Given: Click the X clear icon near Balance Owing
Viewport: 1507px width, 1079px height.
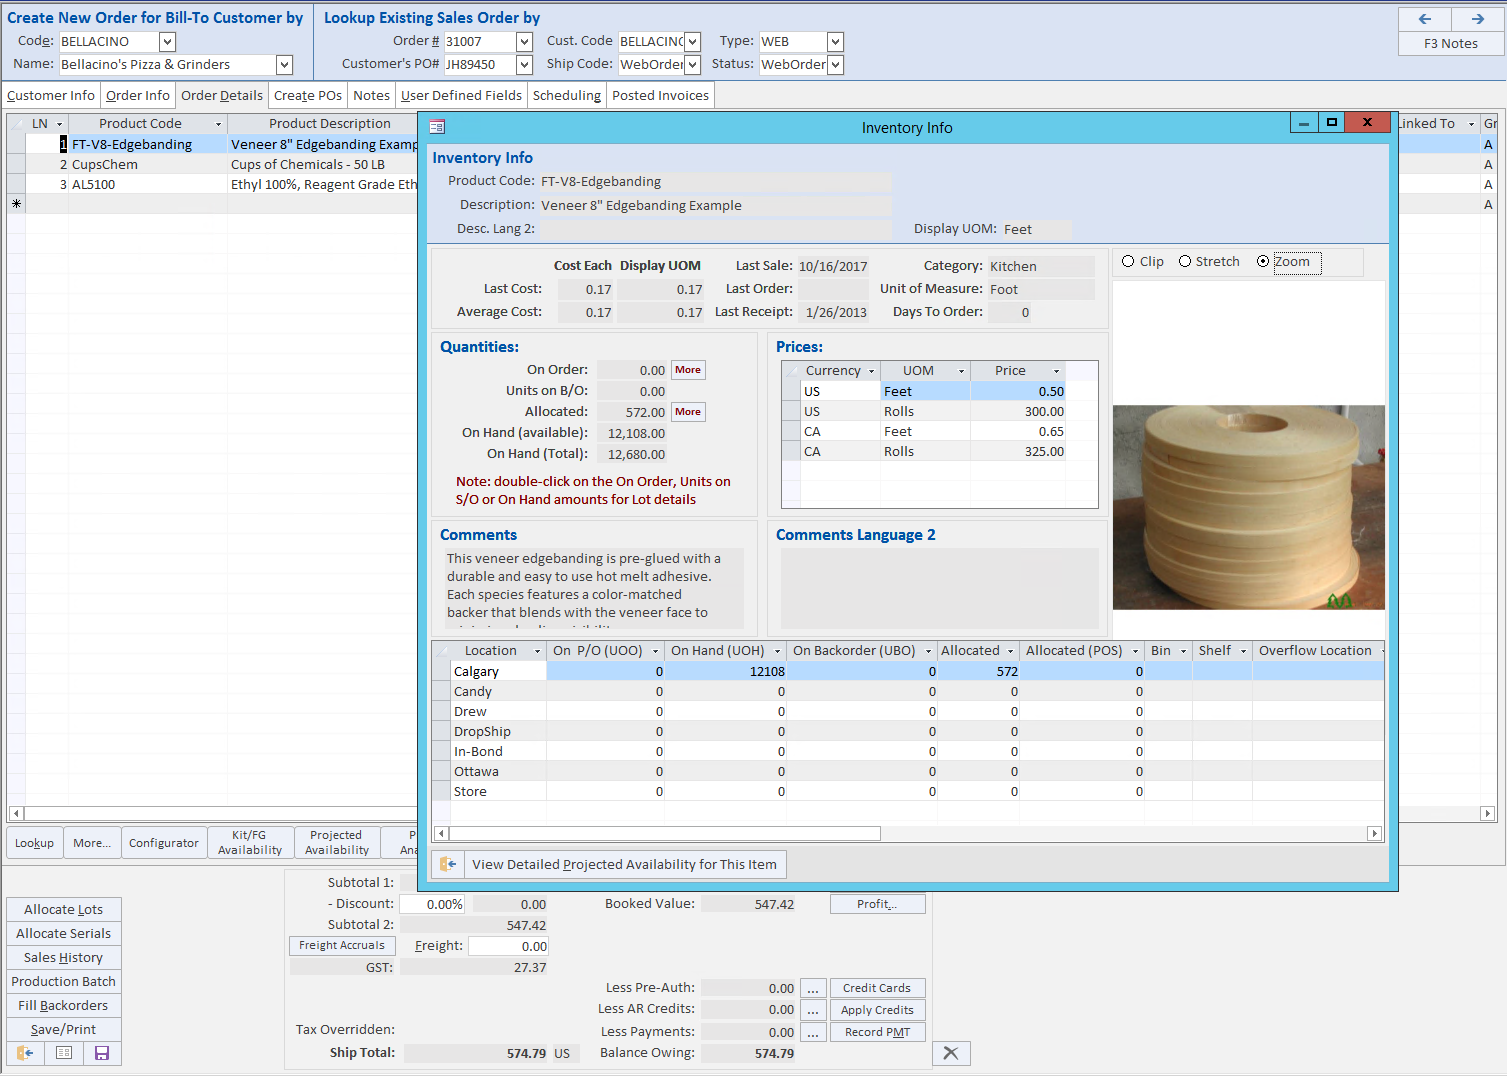Looking at the screenshot, I should (950, 1053).
